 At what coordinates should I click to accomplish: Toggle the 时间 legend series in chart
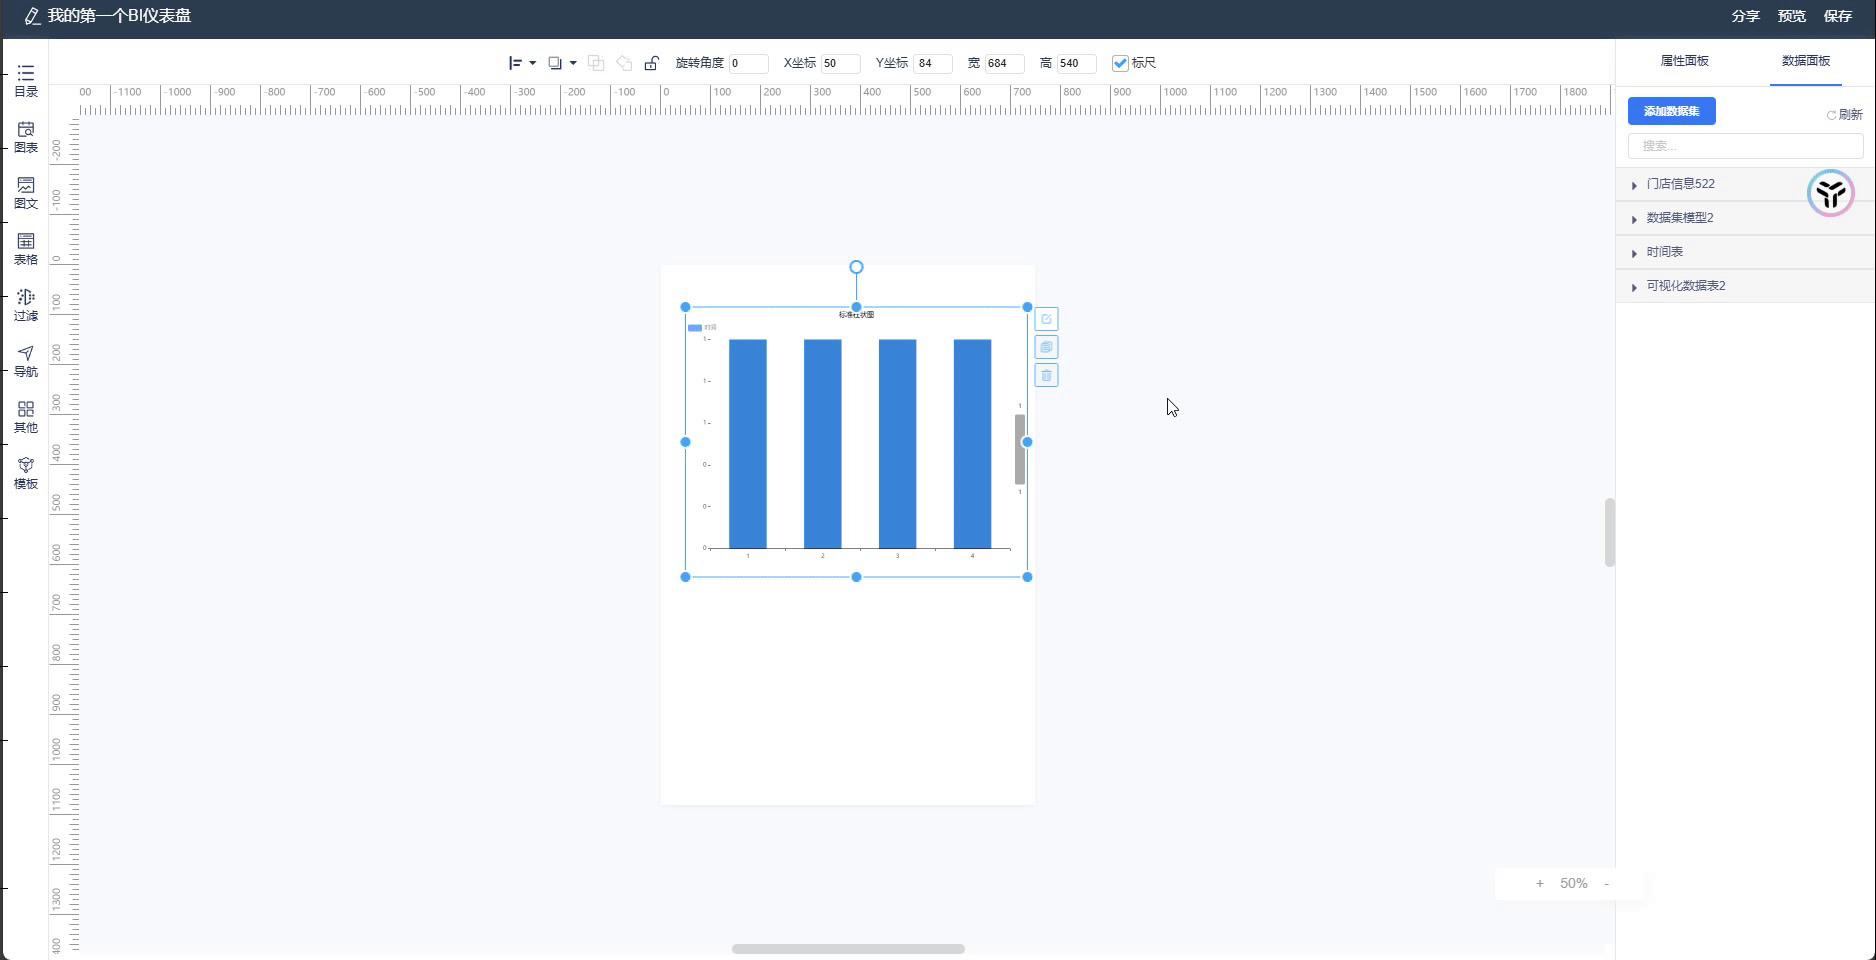tap(702, 327)
